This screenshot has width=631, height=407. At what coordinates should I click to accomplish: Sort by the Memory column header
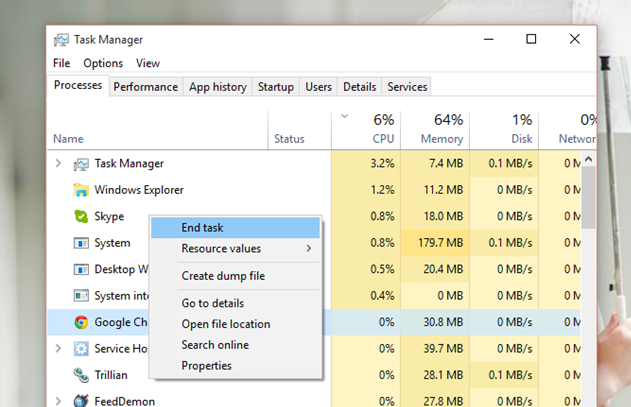pyautogui.click(x=435, y=130)
